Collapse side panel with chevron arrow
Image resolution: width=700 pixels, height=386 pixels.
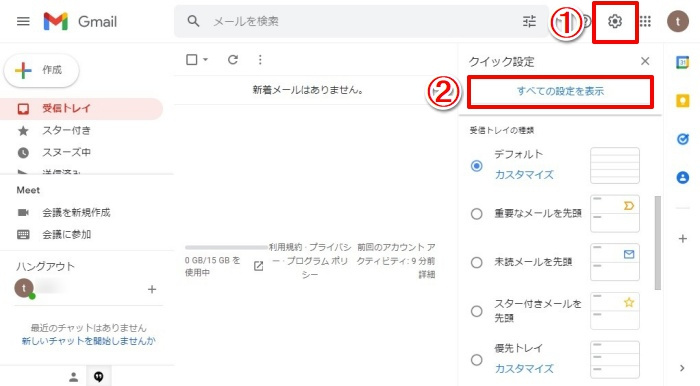pyautogui.click(x=682, y=368)
